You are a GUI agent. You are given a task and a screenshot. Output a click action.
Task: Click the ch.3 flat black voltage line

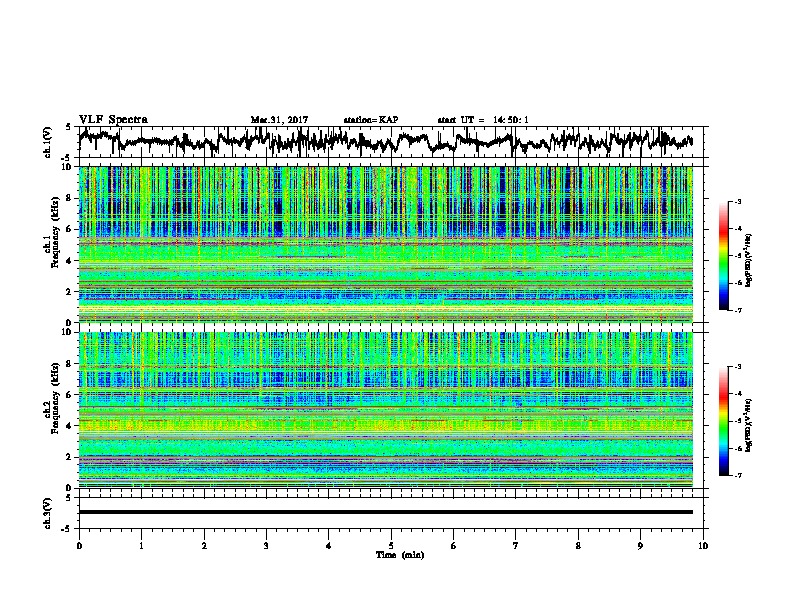point(386,512)
